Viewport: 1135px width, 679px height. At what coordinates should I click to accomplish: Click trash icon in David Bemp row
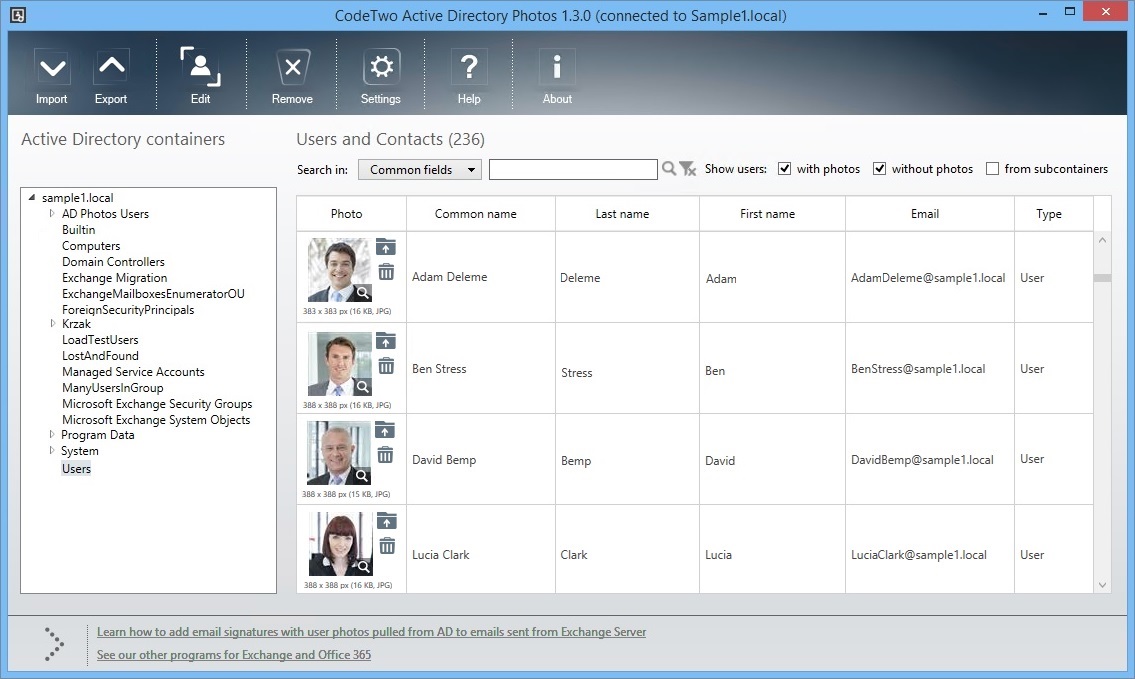point(386,455)
